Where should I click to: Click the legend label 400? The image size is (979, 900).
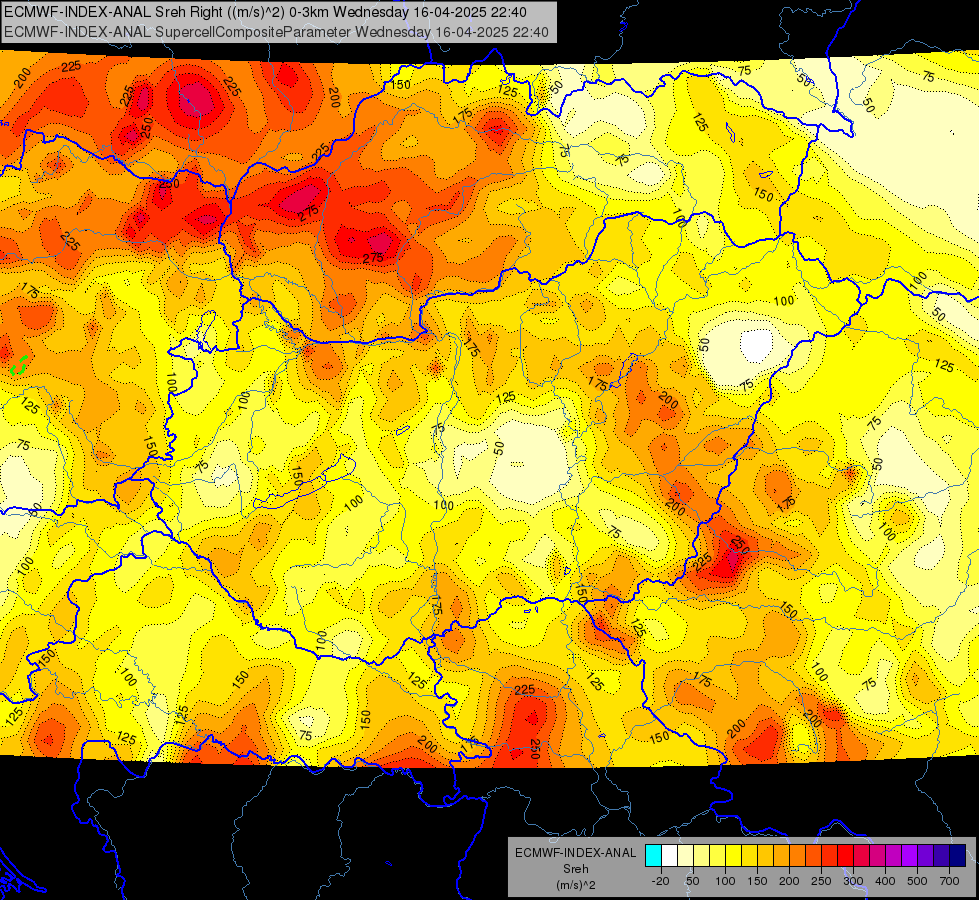(x=885, y=881)
